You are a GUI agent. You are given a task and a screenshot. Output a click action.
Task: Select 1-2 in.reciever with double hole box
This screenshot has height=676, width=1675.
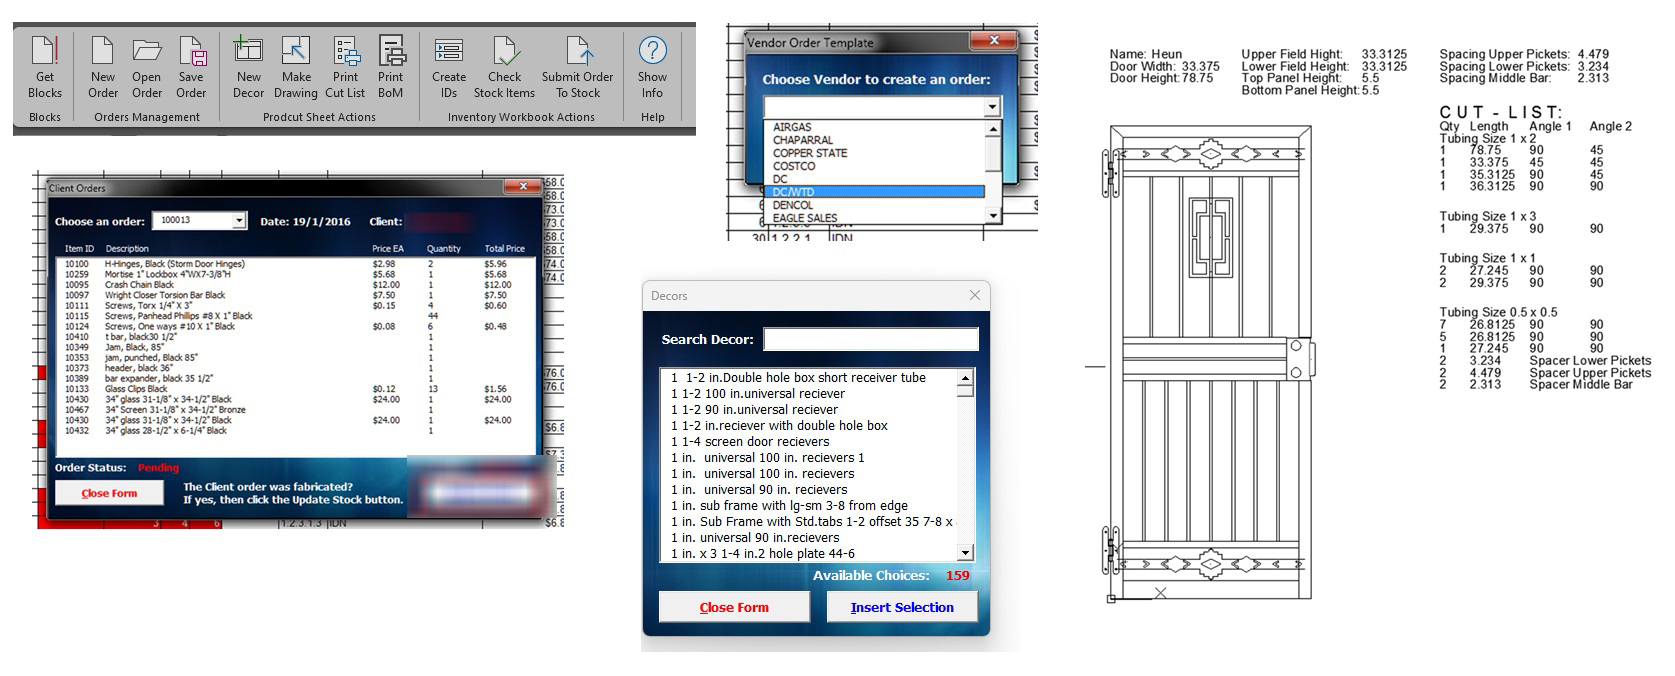click(808, 426)
